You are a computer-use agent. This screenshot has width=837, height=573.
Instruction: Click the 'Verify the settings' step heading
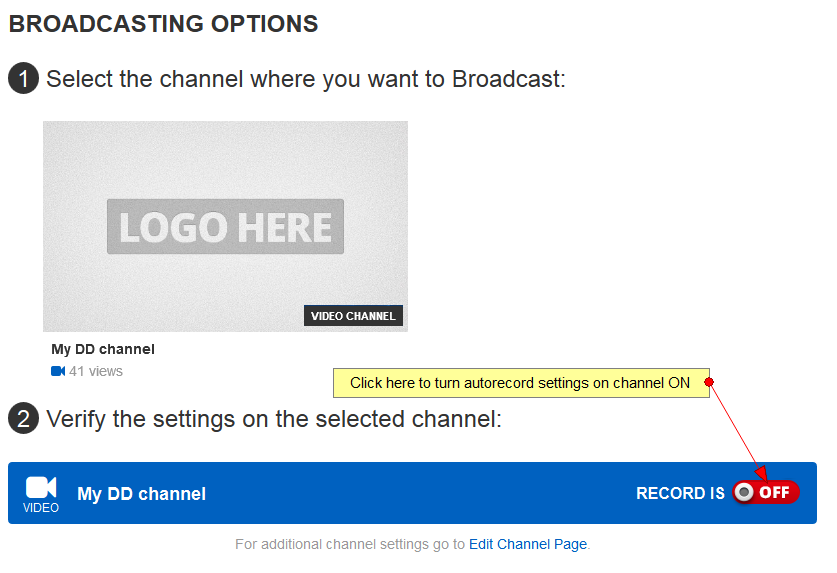274,419
